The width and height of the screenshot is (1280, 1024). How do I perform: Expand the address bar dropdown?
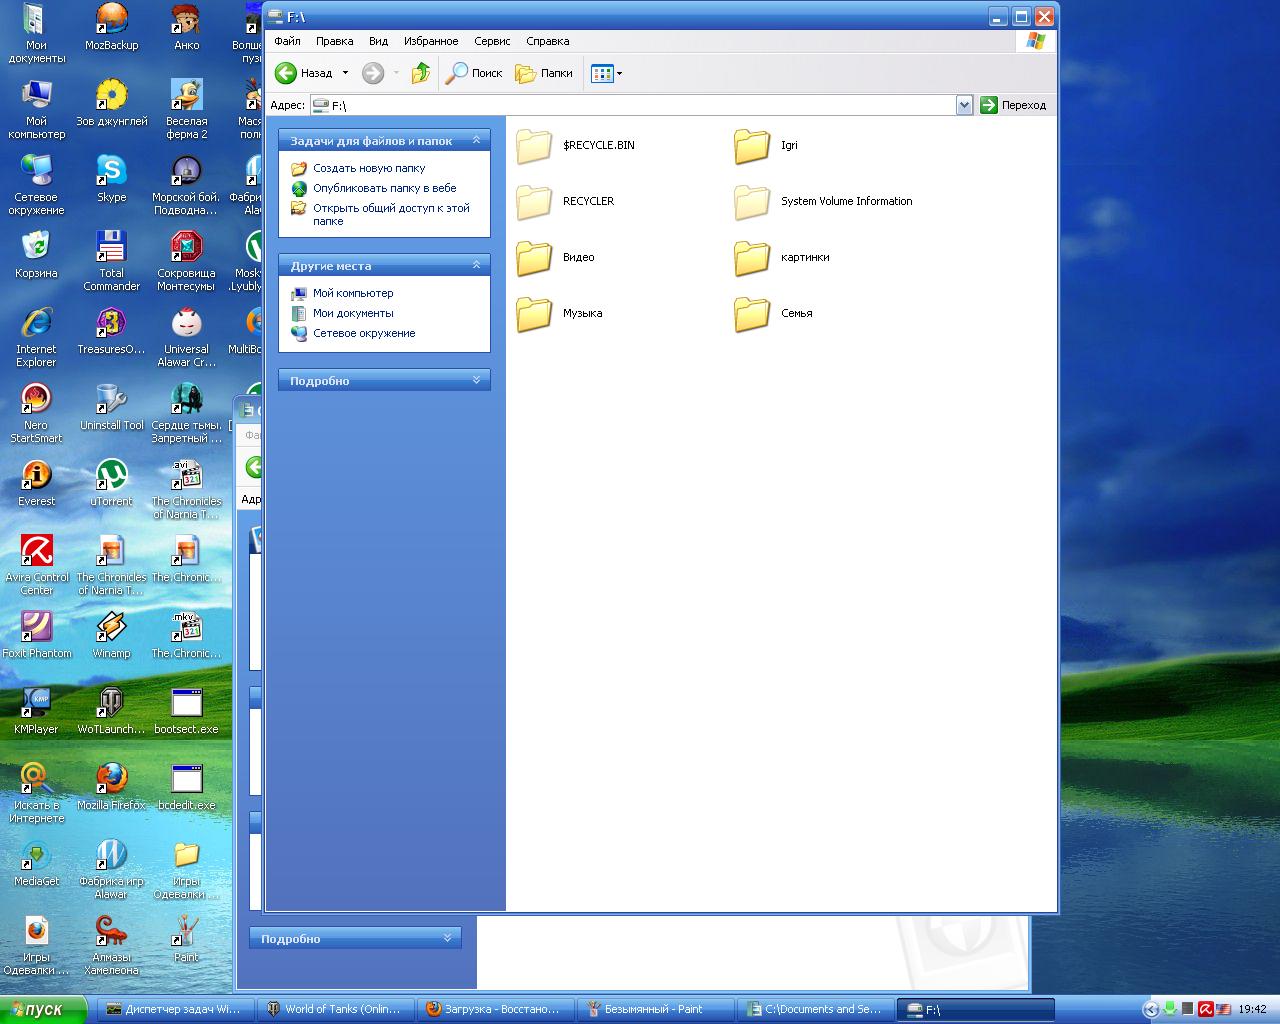964,105
